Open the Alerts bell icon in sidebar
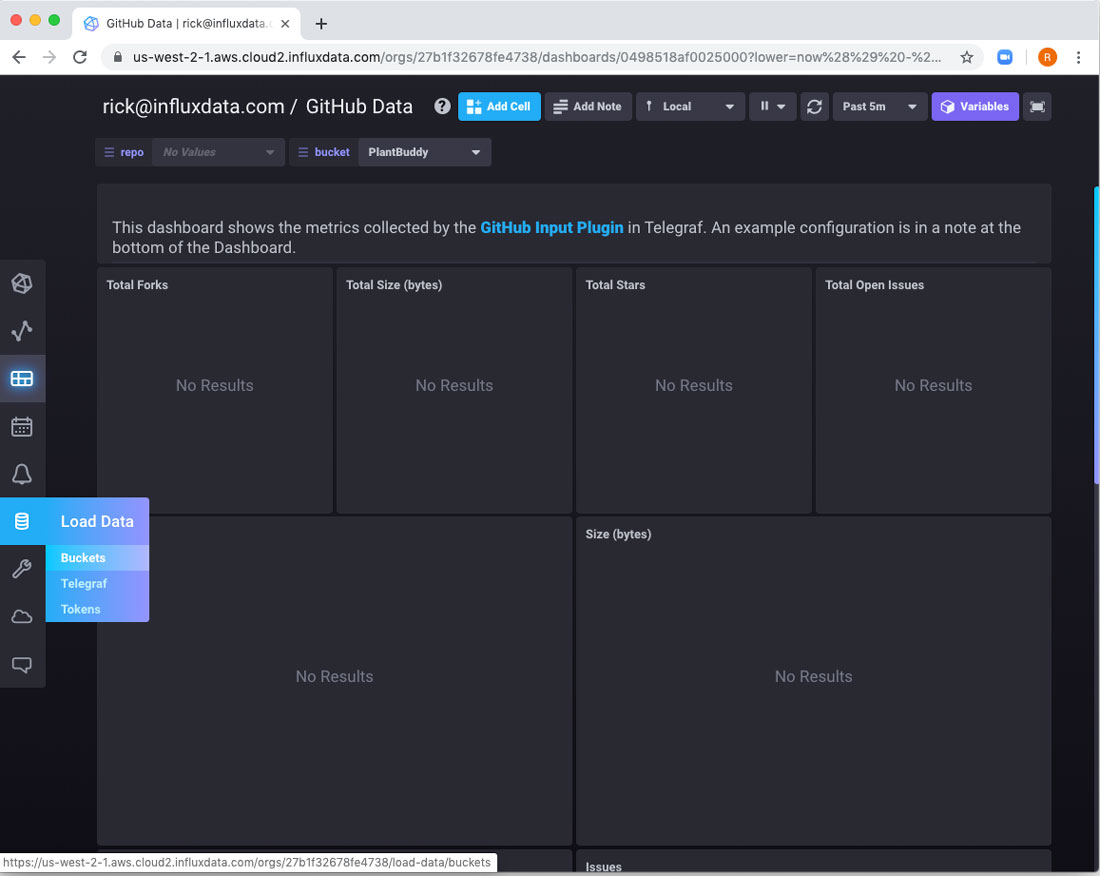The image size is (1100, 876). pyautogui.click(x=22, y=474)
